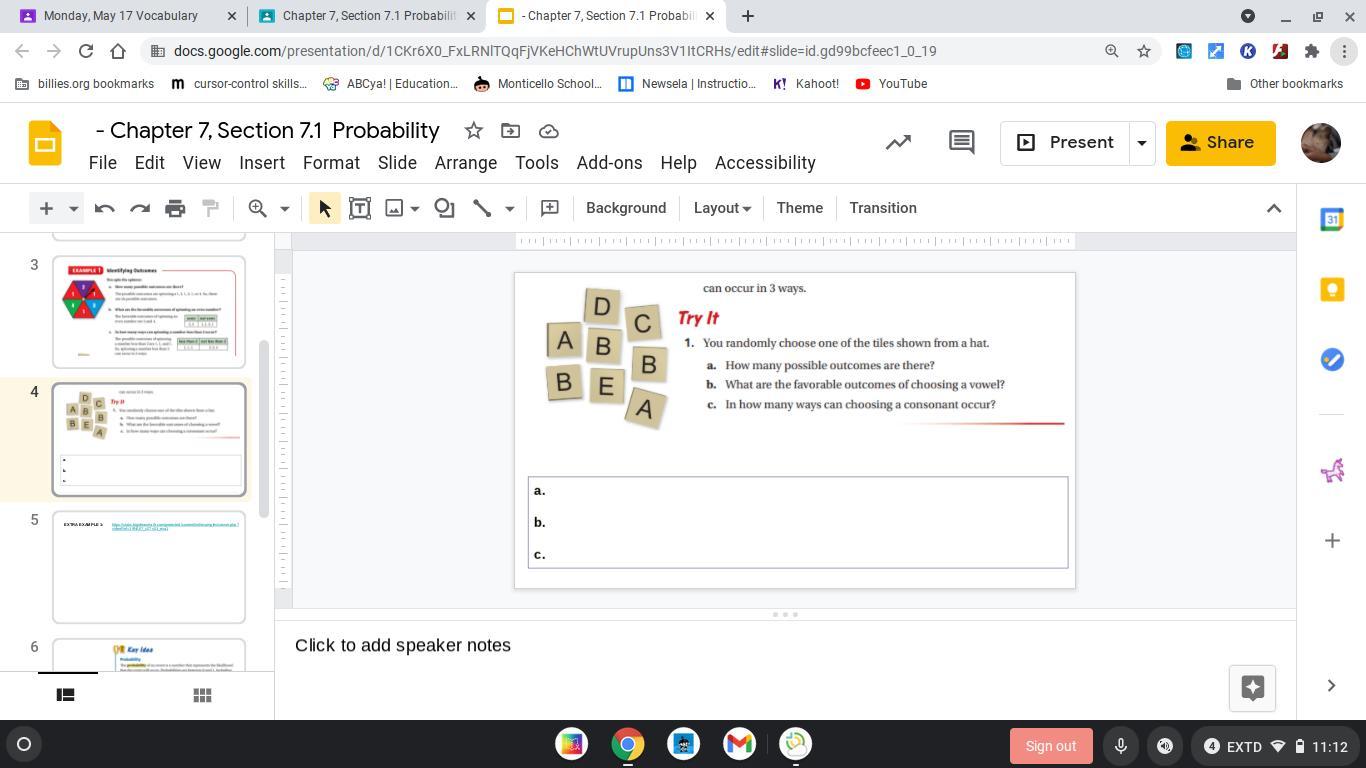This screenshot has height=768, width=1366.
Task: Redo the last action
Action: (140, 208)
